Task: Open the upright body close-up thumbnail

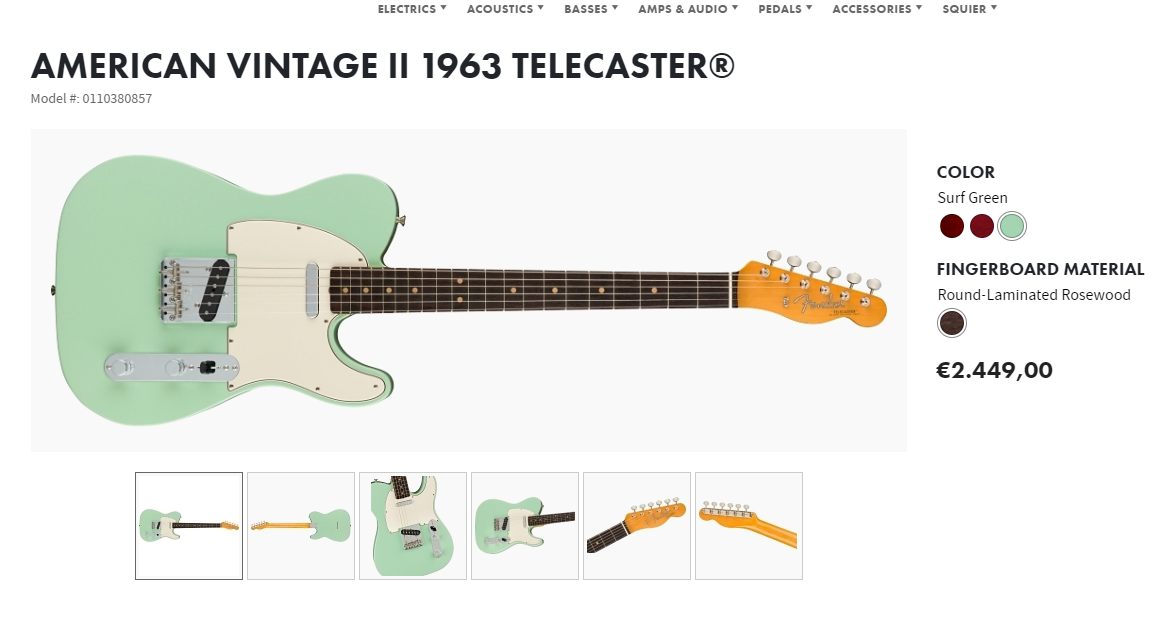Action: click(x=412, y=526)
